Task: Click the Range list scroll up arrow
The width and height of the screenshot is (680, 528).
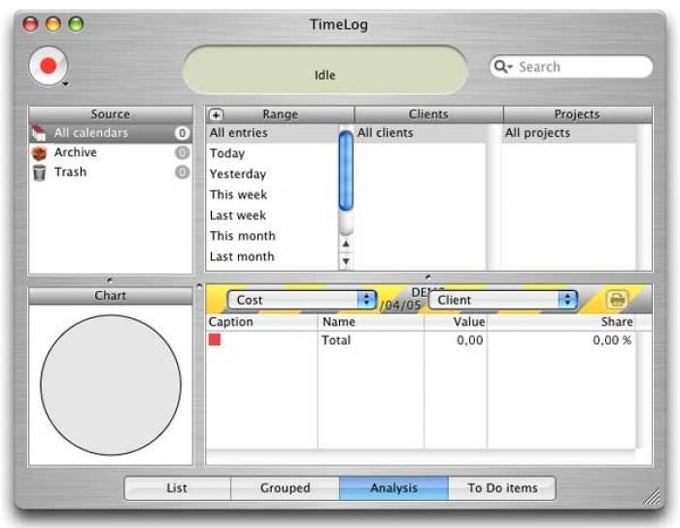Action: point(346,244)
